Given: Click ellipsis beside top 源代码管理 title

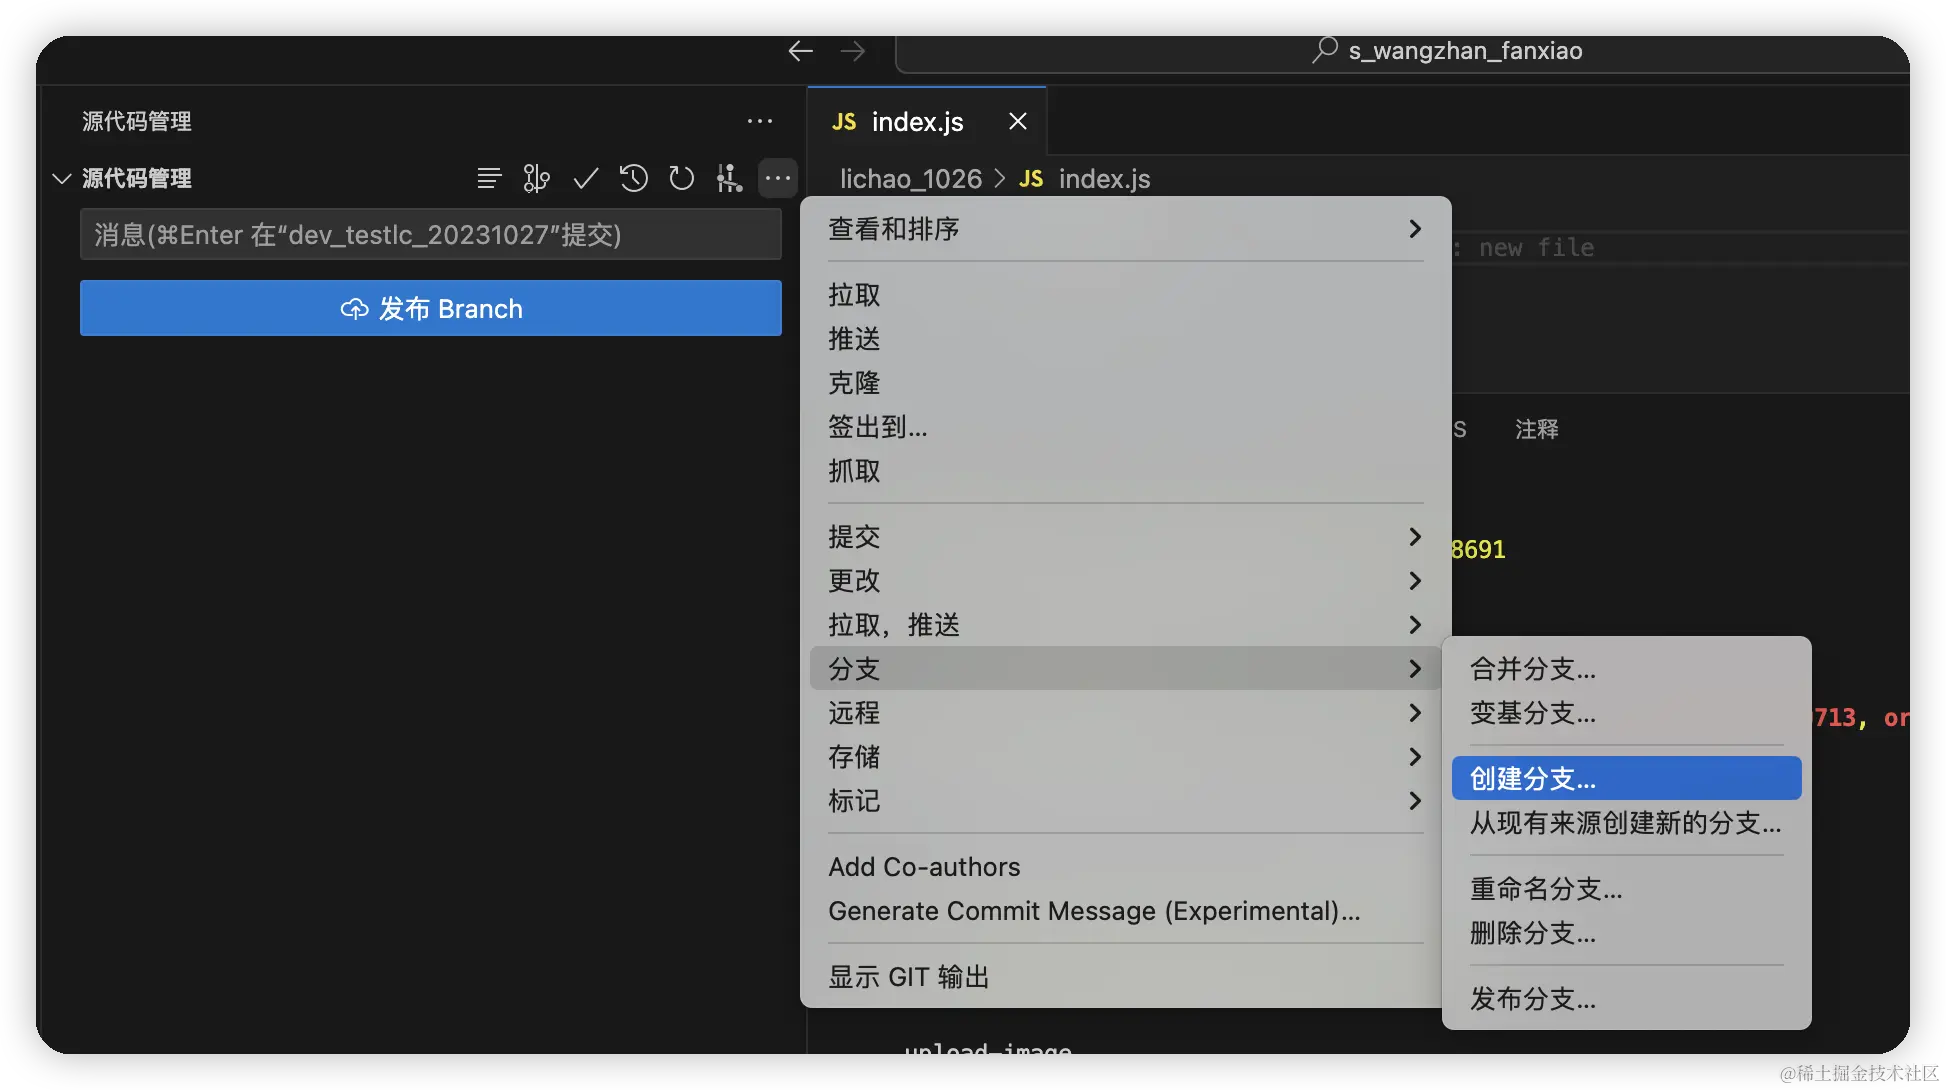Looking at the screenshot, I should (759, 121).
